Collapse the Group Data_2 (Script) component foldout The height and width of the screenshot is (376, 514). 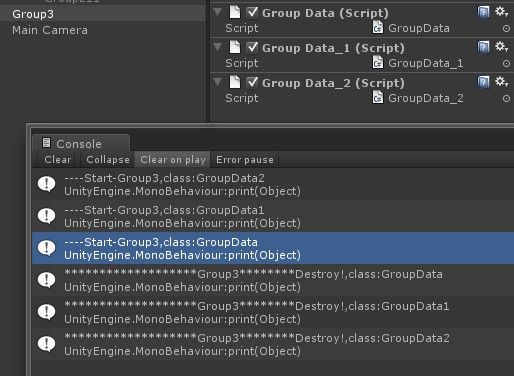218,82
